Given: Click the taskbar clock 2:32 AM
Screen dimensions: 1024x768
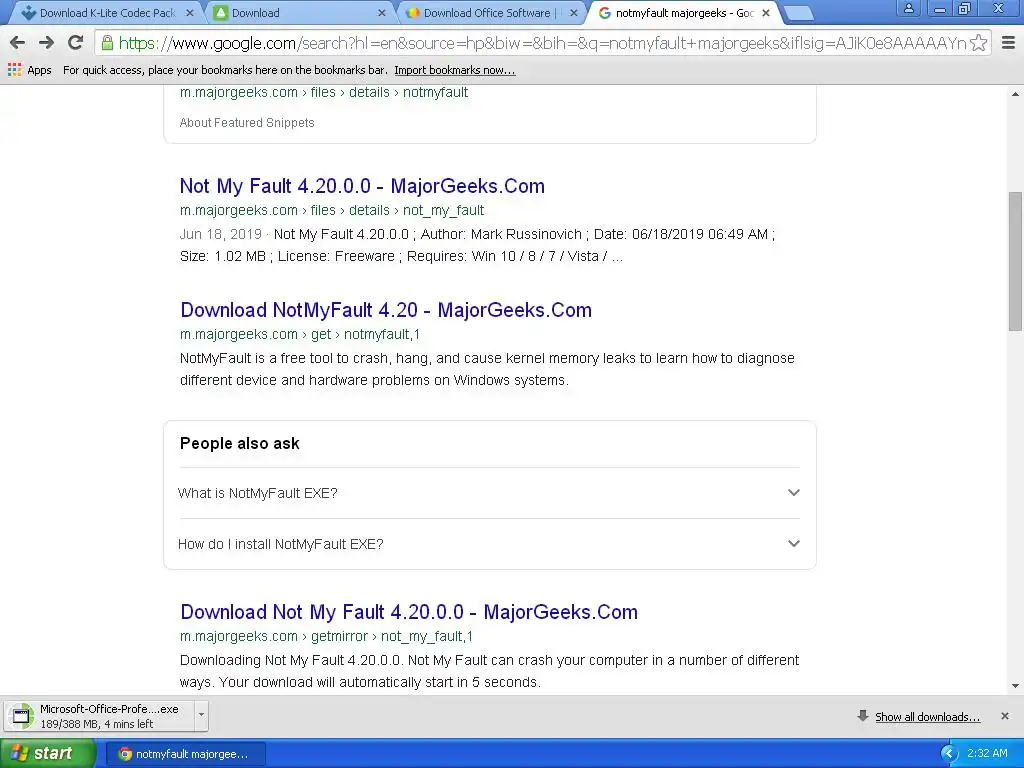Looking at the screenshot, I should [987, 754].
